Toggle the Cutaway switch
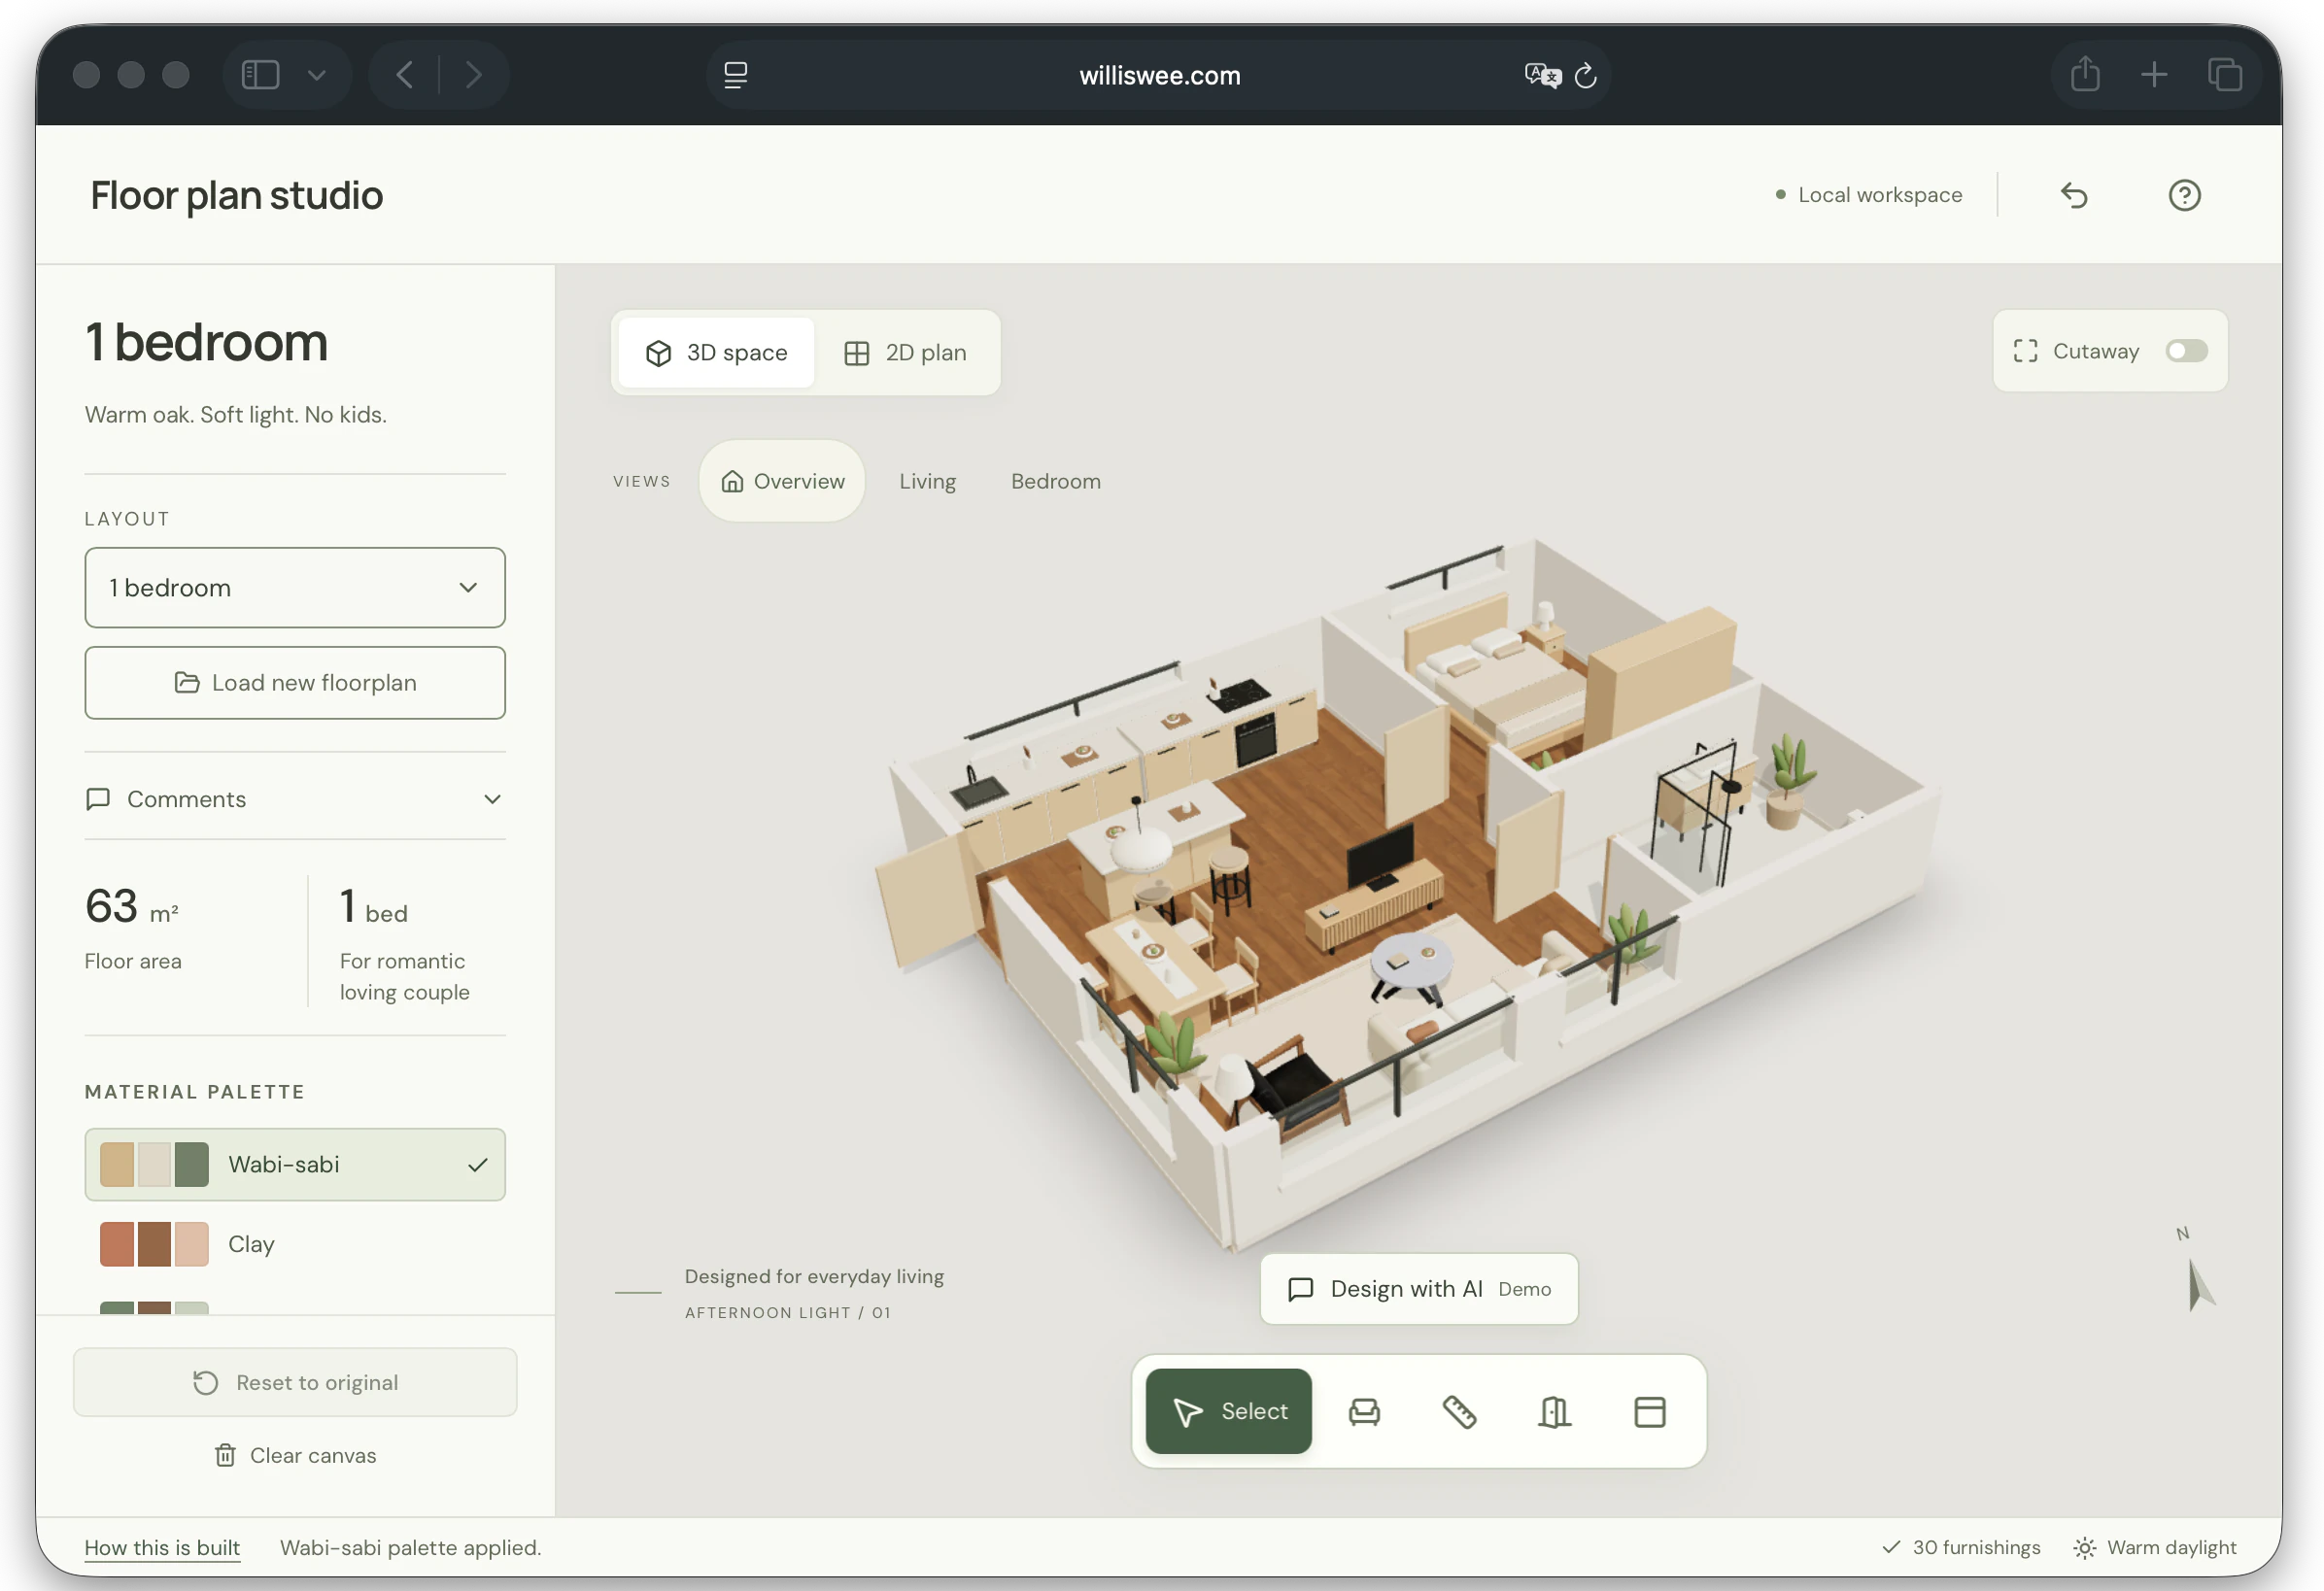The image size is (2324, 1591). point(2186,351)
